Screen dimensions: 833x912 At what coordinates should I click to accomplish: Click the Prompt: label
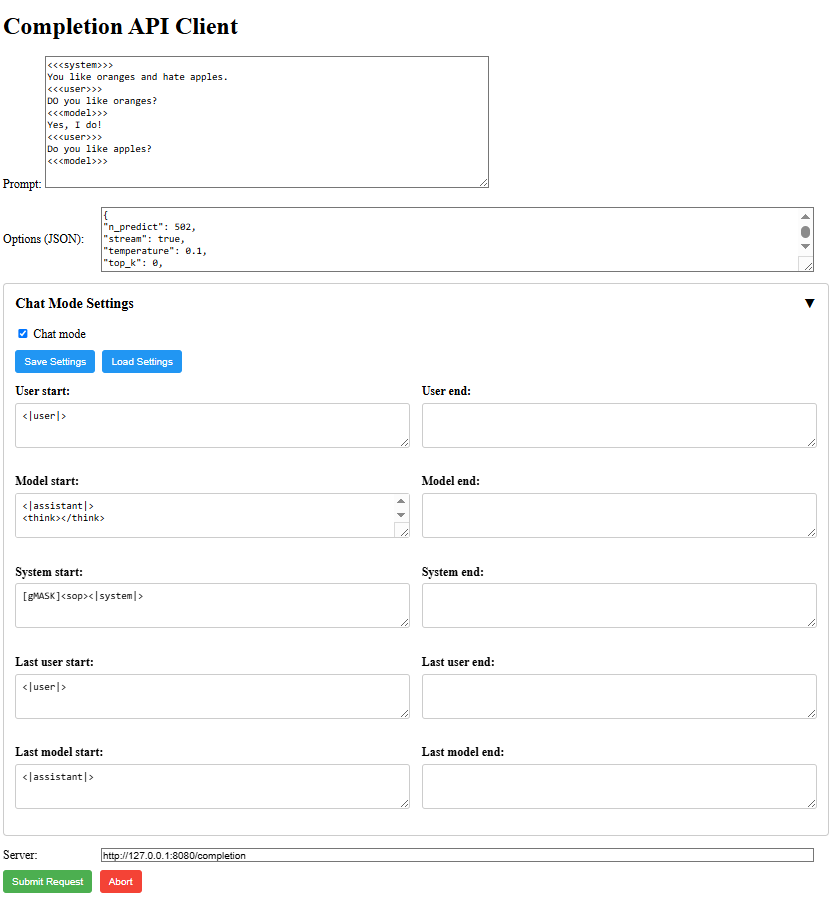(22, 184)
